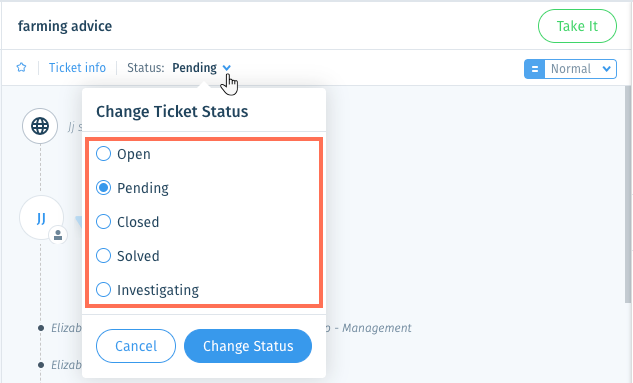Cancel the status change
This screenshot has width=633, height=383.
point(136,346)
